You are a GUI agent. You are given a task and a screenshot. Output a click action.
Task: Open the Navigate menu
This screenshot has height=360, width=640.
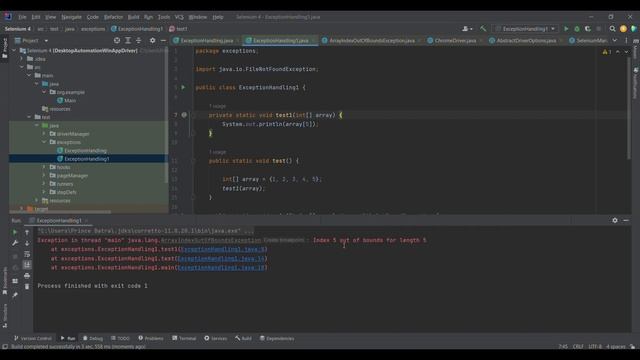pos(71,17)
